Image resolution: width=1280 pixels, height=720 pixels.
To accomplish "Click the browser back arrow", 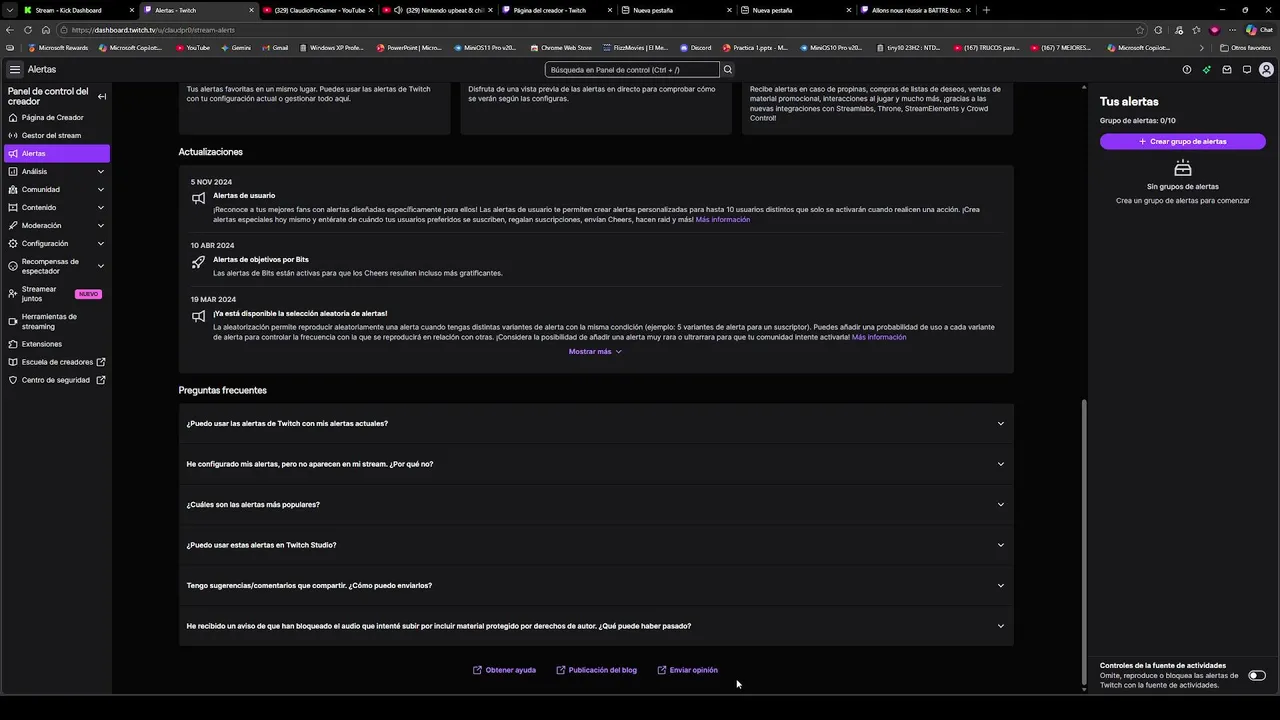I will (x=10, y=30).
